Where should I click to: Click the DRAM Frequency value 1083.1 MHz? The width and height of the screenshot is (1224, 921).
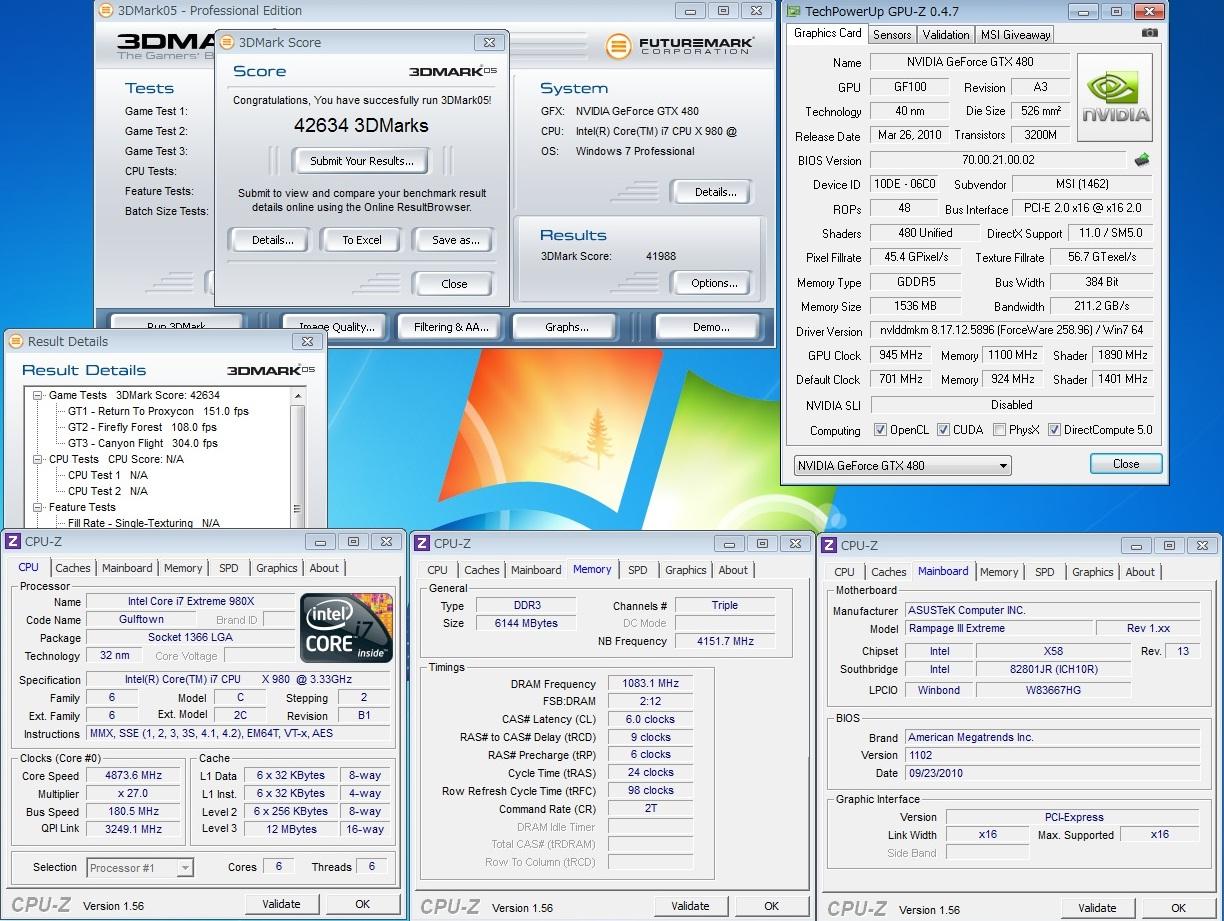click(650, 683)
